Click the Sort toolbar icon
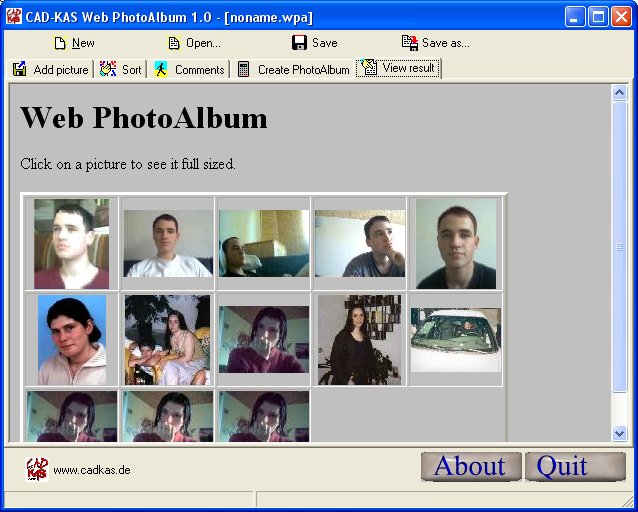The image size is (638, 512). (x=108, y=69)
